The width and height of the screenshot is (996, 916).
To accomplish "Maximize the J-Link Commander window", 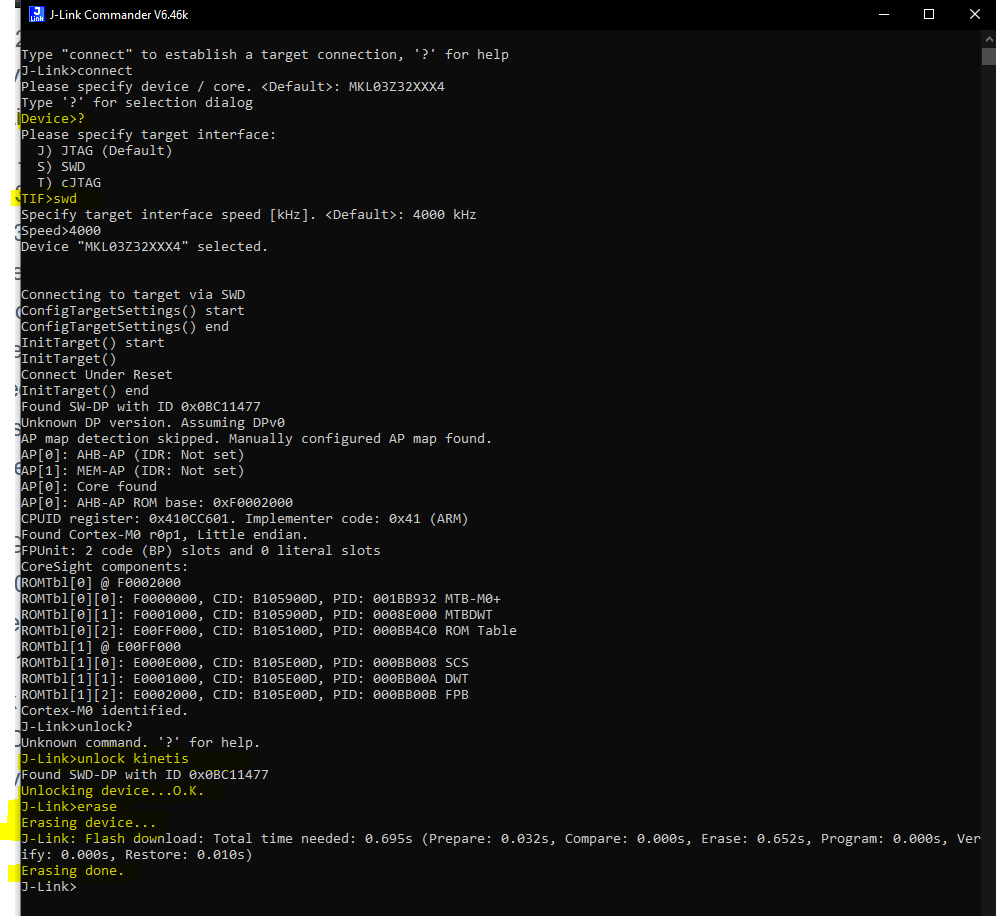I will [929, 14].
